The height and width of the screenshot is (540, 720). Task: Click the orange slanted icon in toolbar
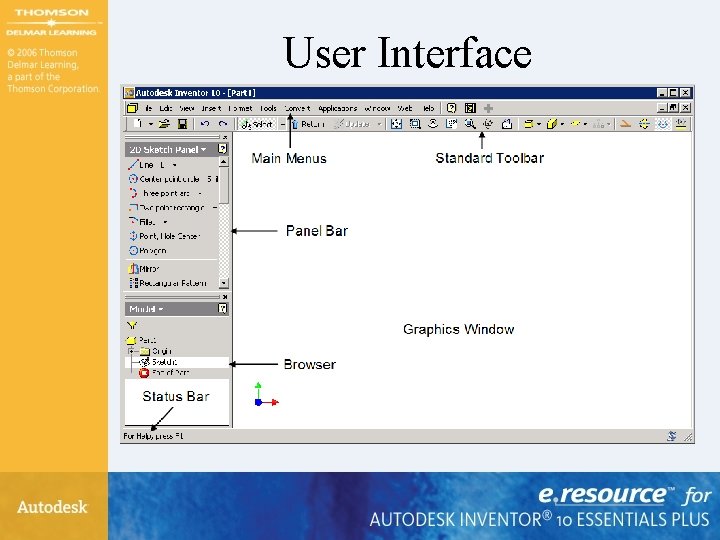pos(624,124)
